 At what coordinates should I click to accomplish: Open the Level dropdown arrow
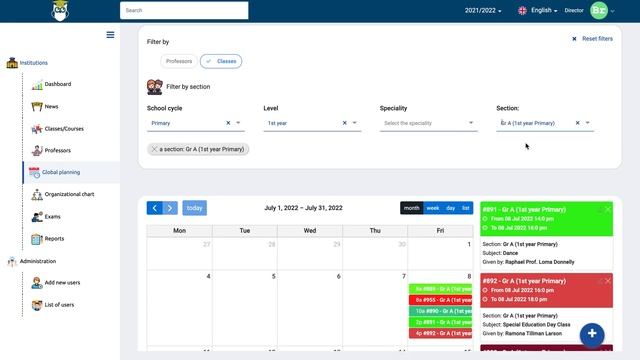click(355, 123)
